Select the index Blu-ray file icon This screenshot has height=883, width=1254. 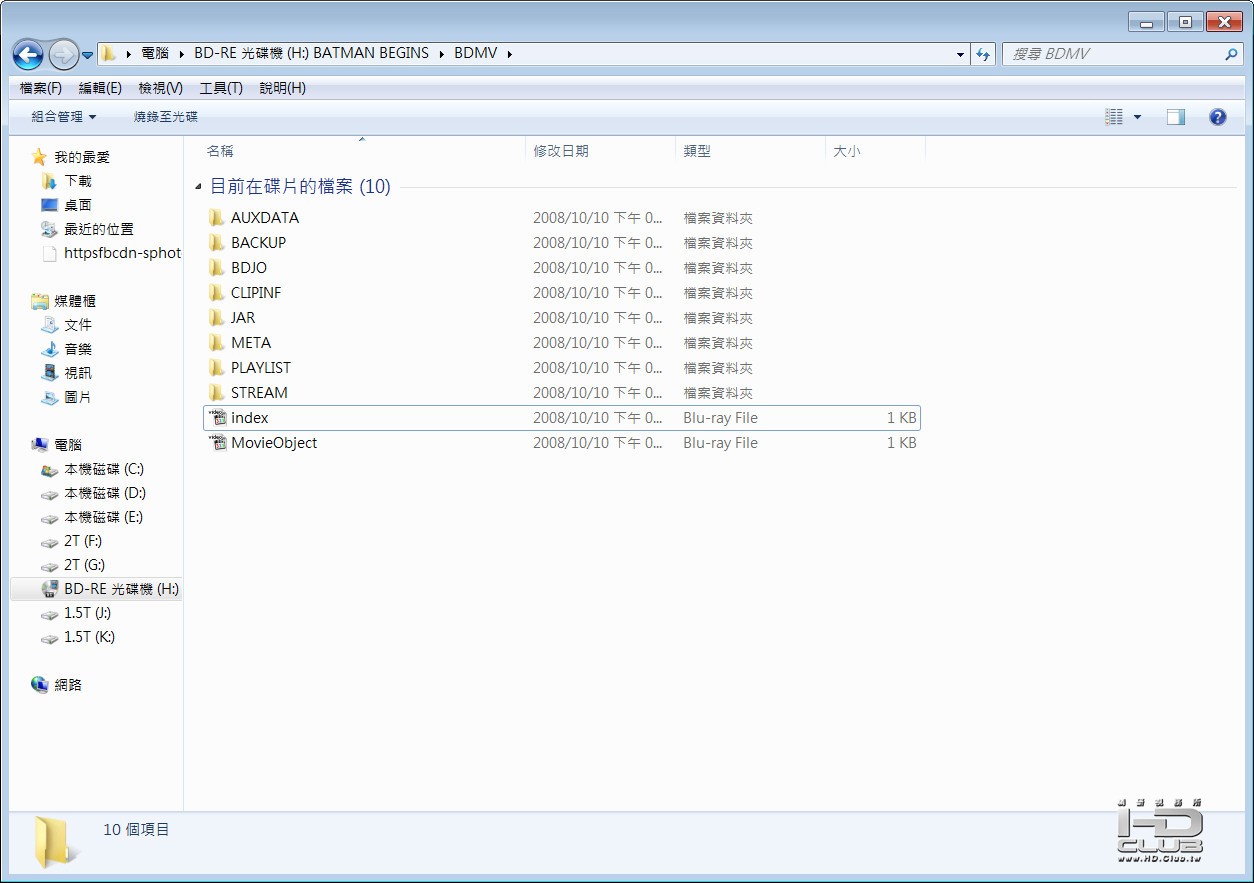coord(216,418)
